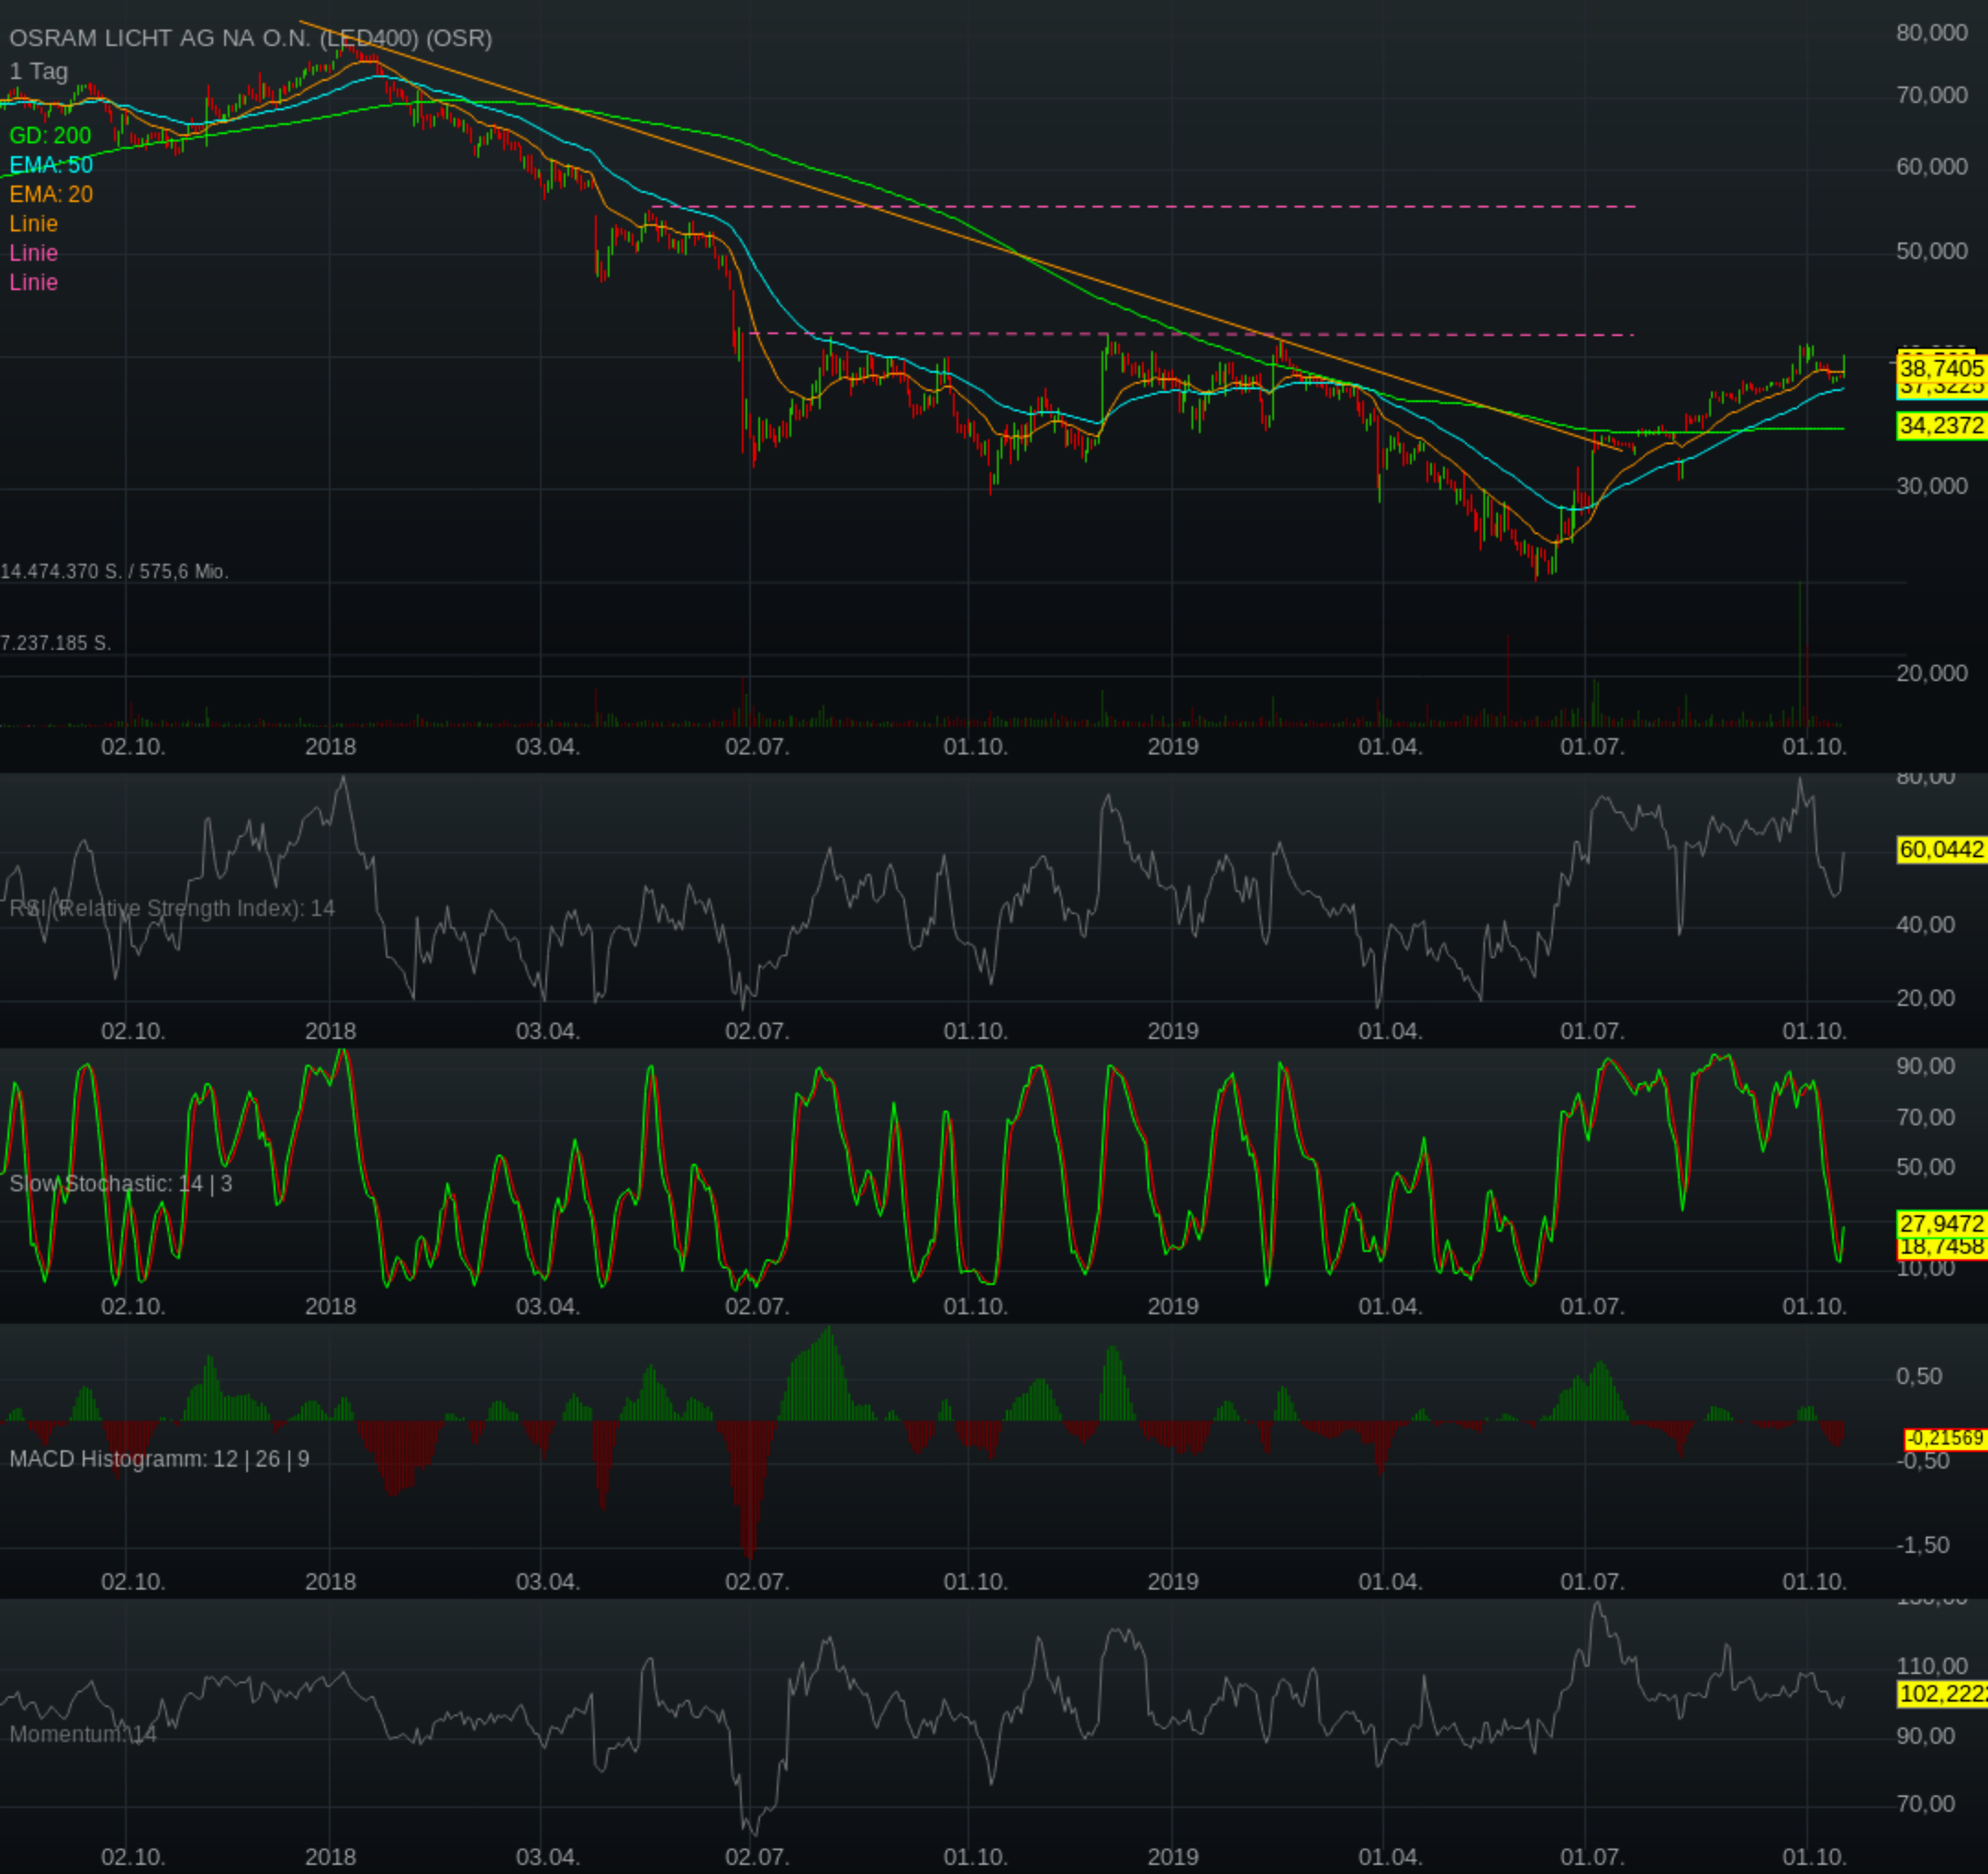Screen dimensions: 1988x1874
Task: Select the orange Linie legend entry
Action: click(x=34, y=224)
